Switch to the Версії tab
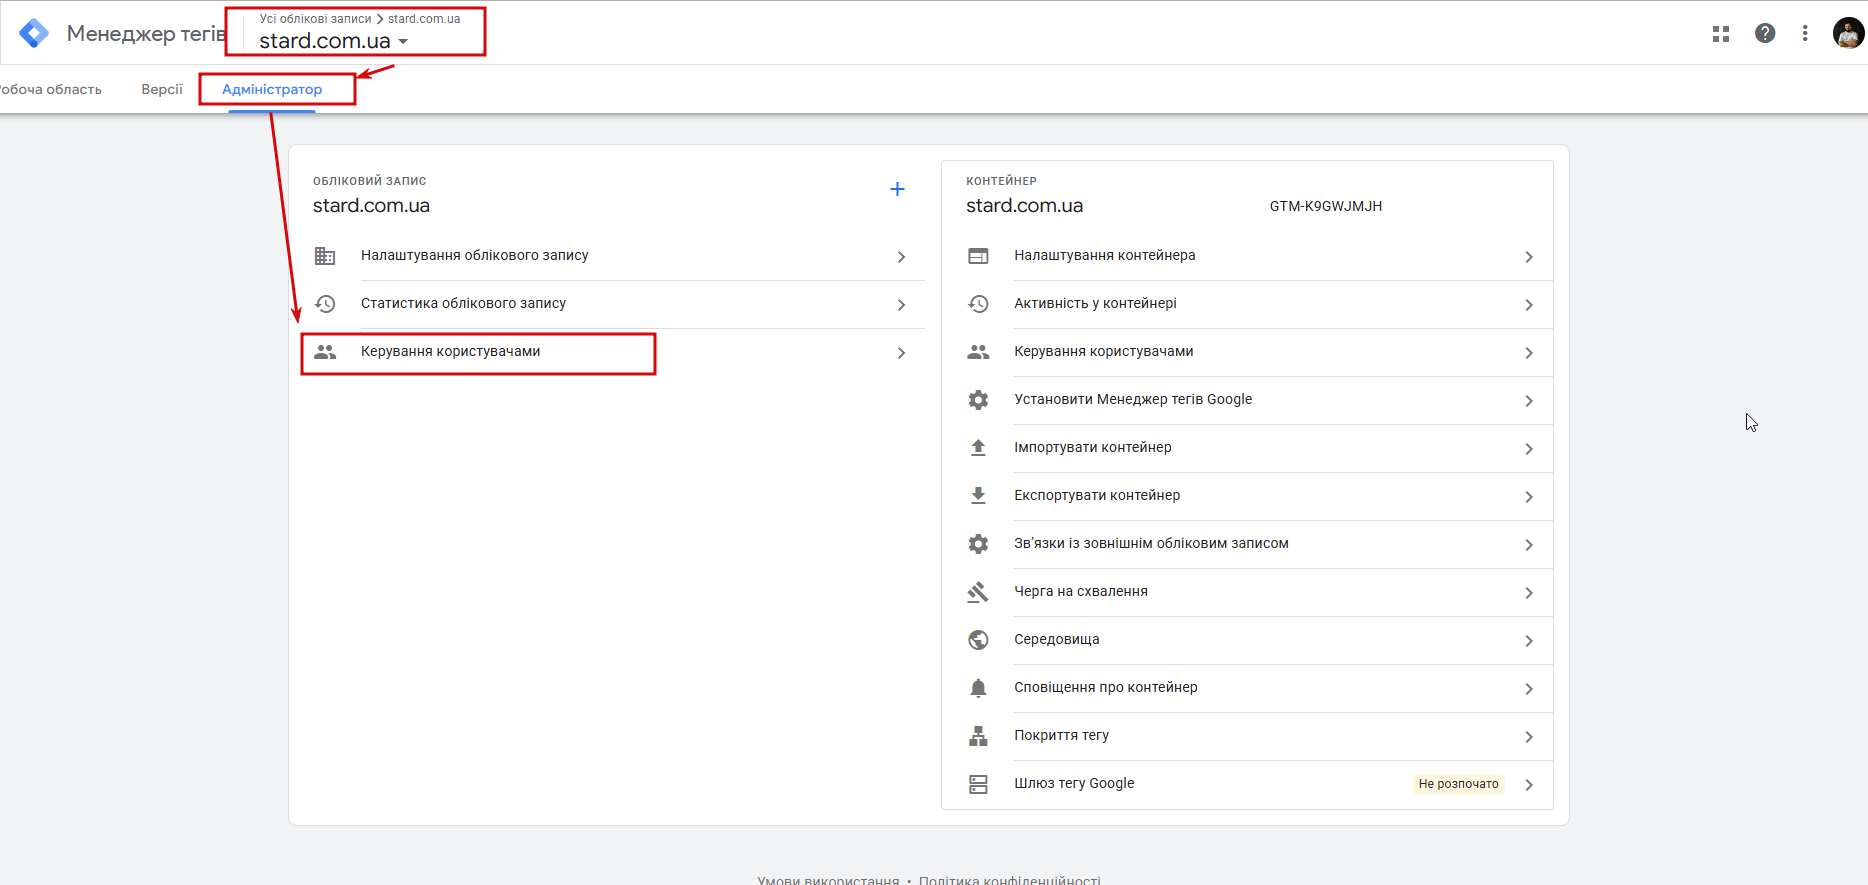 (162, 89)
